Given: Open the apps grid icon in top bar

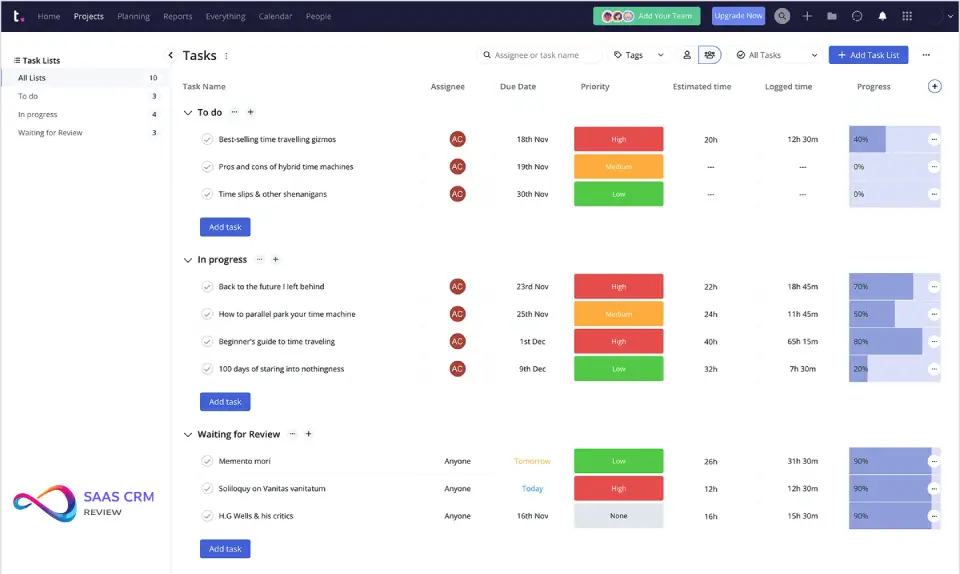Looking at the screenshot, I should point(907,16).
